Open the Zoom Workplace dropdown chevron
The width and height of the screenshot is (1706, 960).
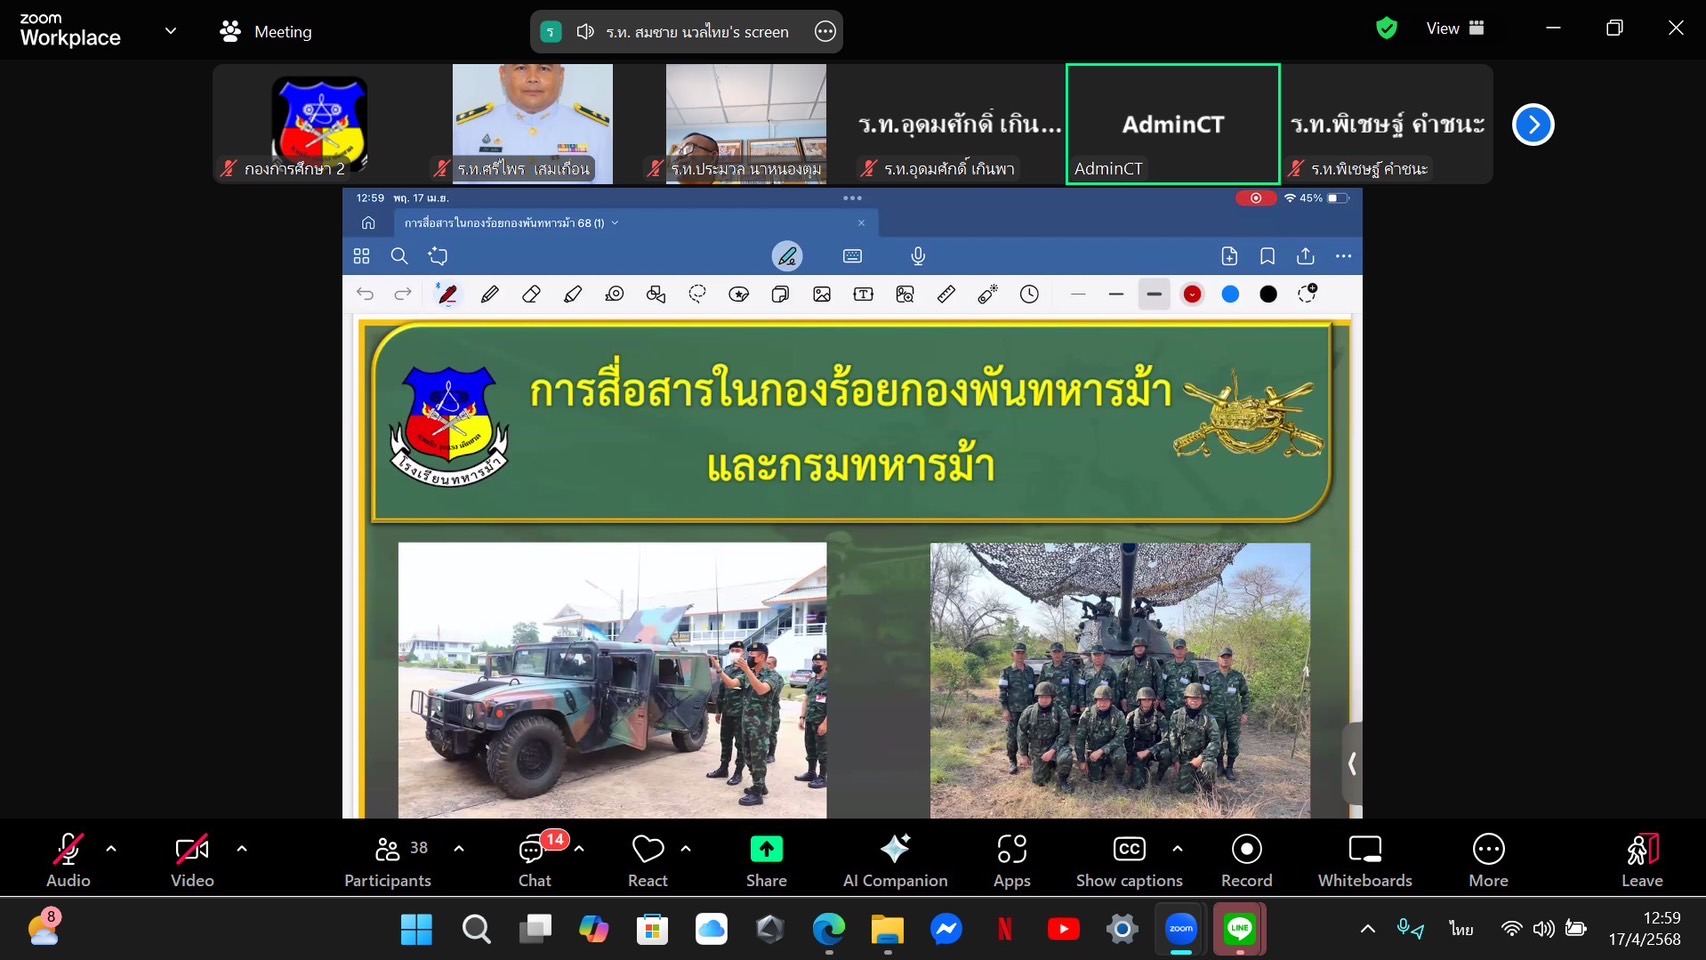click(171, 31)
